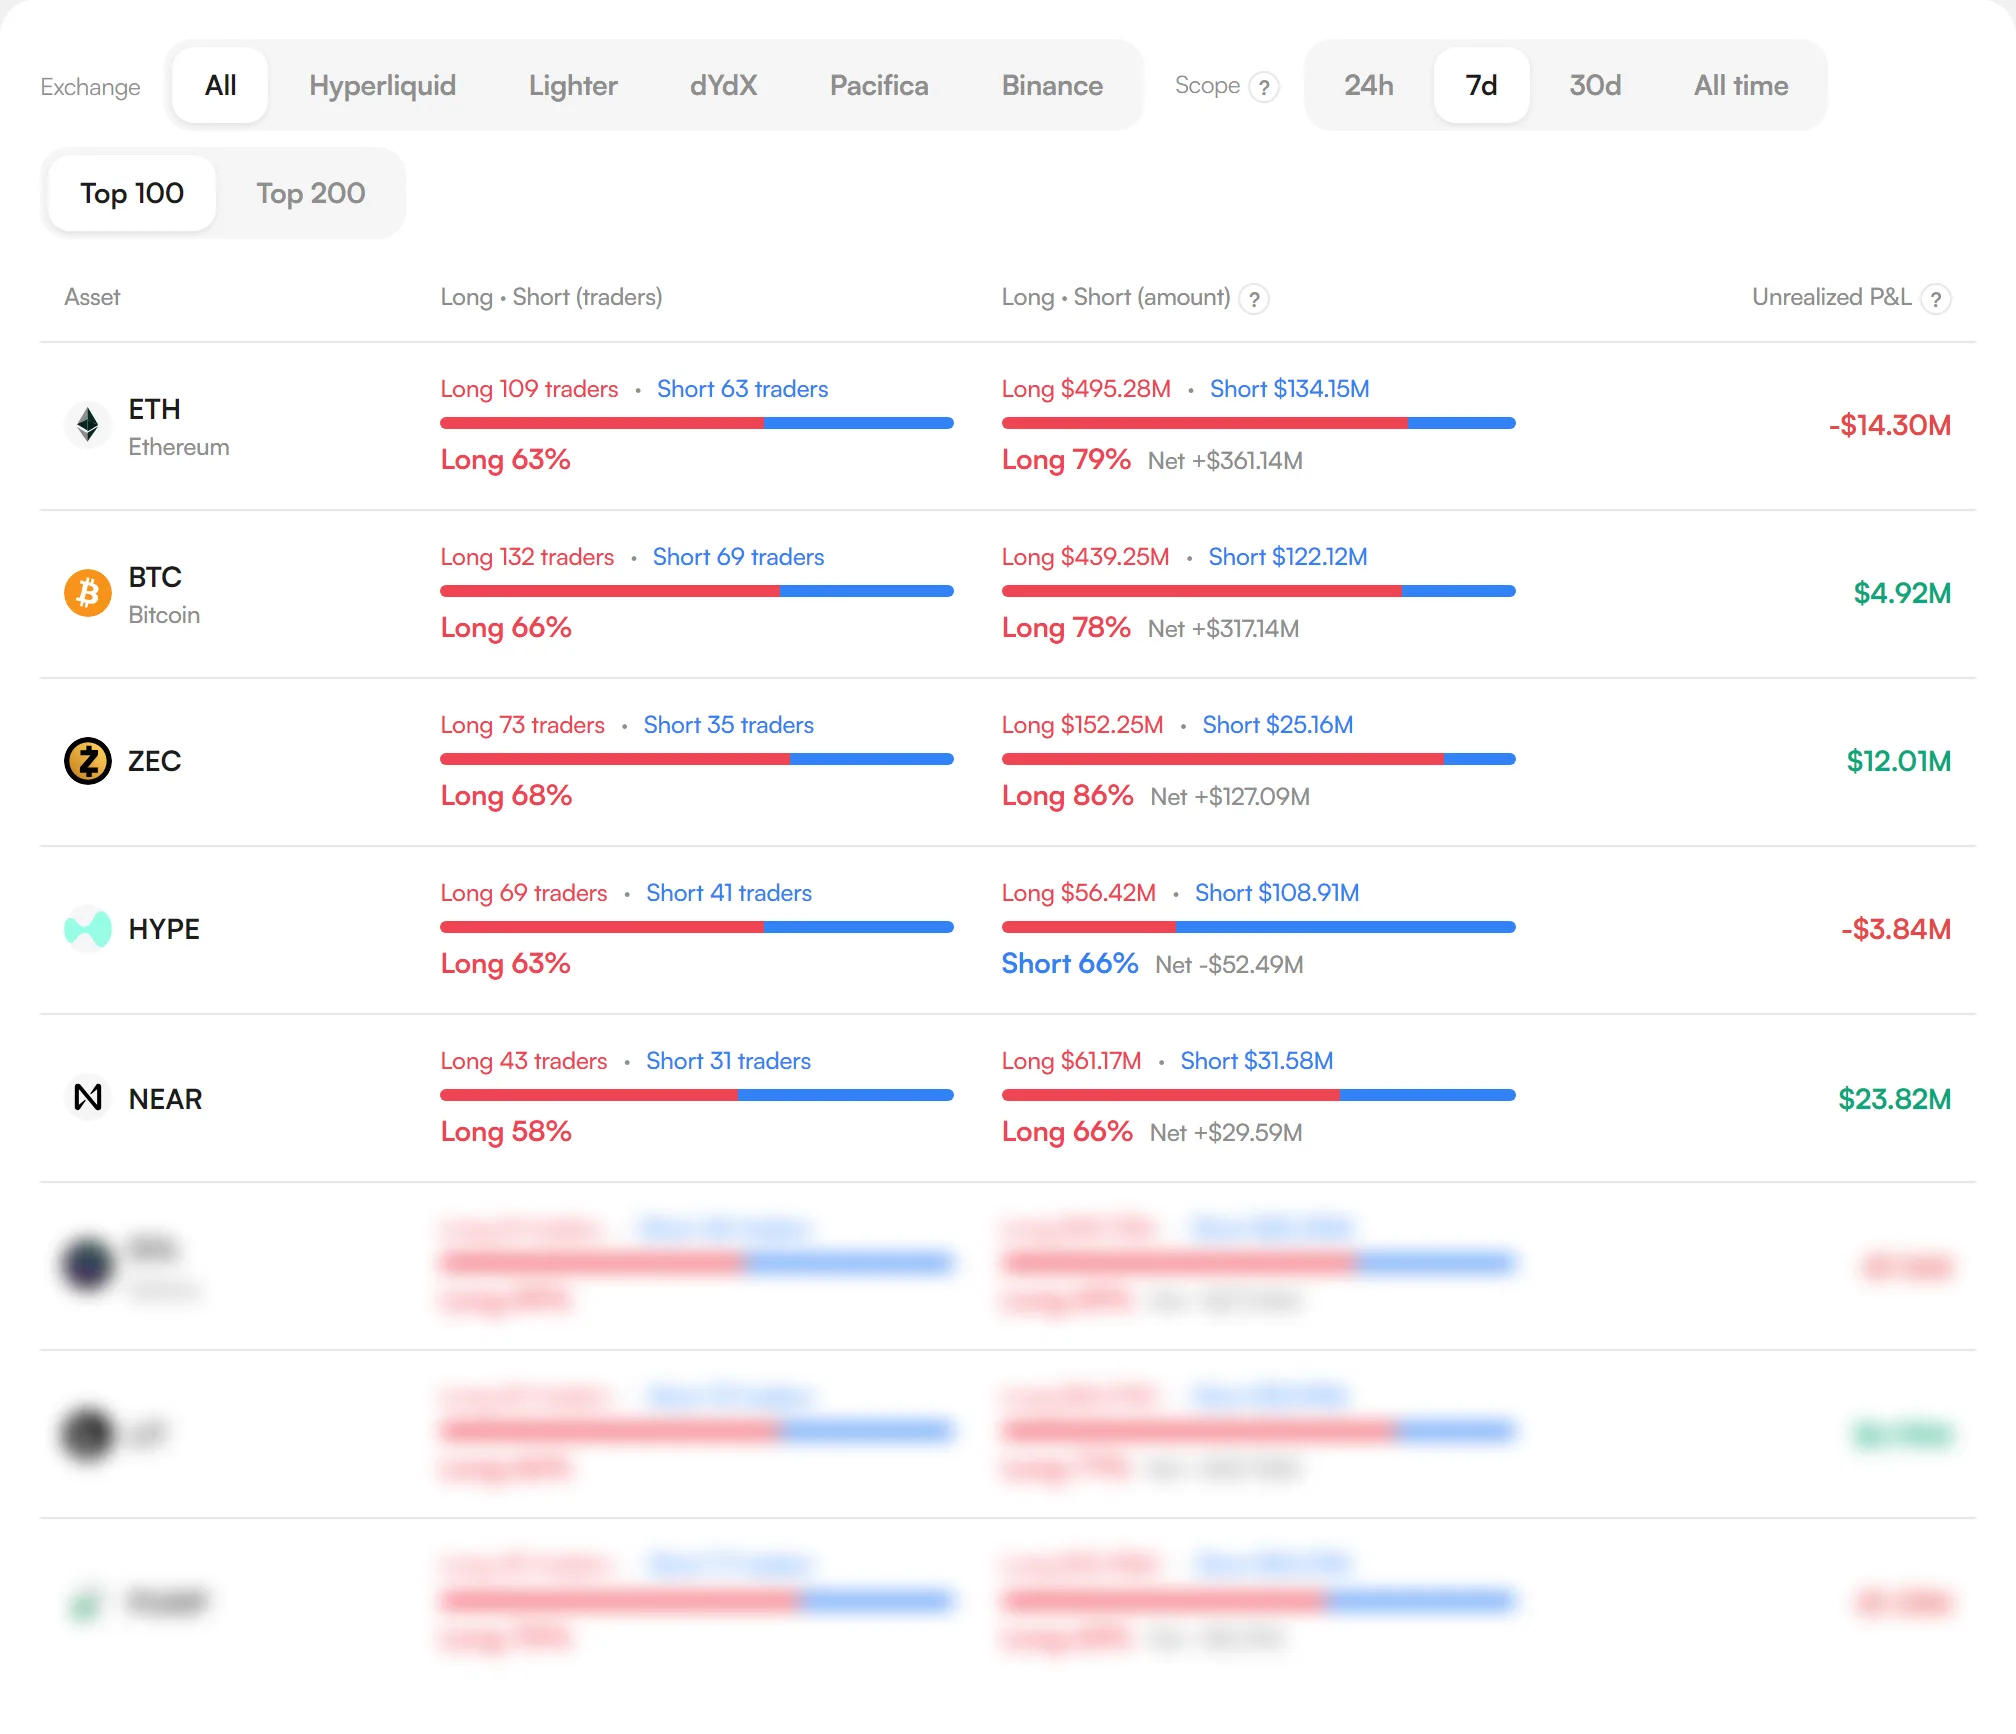Click the ZEC coin icon
This screenshot has width=2016, height=1734.
click(x=88, y=761)
